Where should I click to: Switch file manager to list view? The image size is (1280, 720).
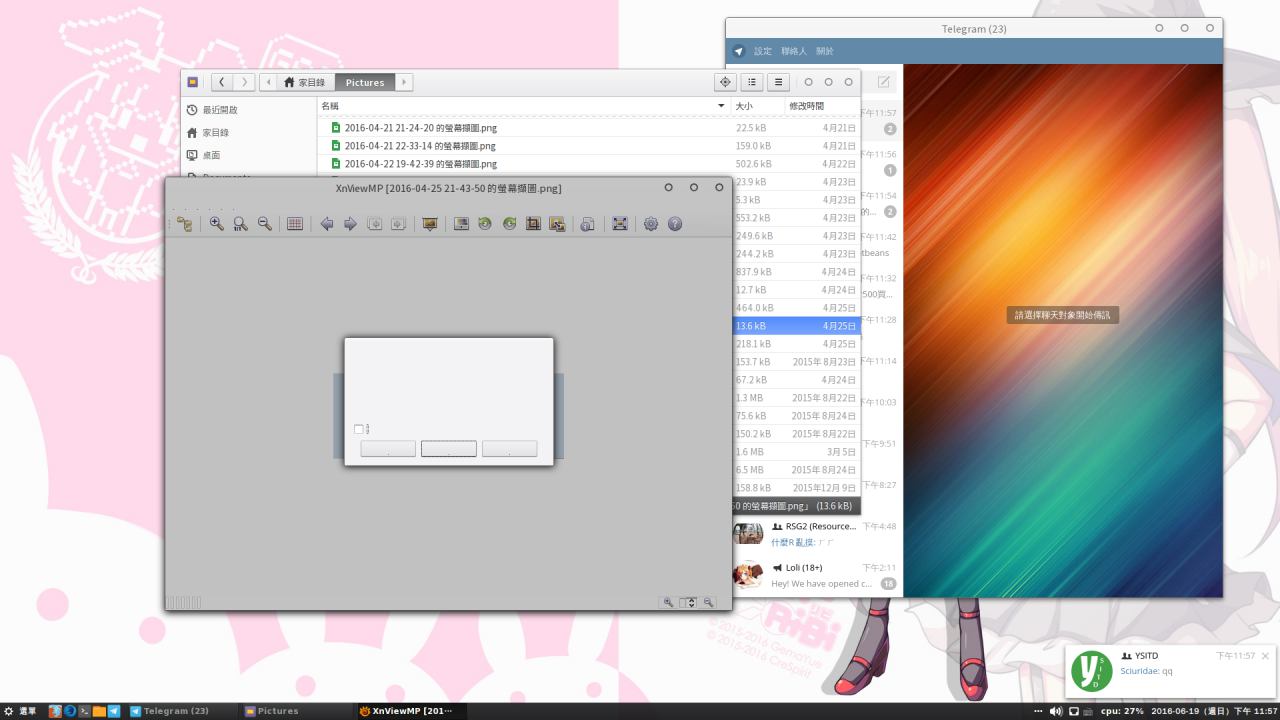coord(752,82)
